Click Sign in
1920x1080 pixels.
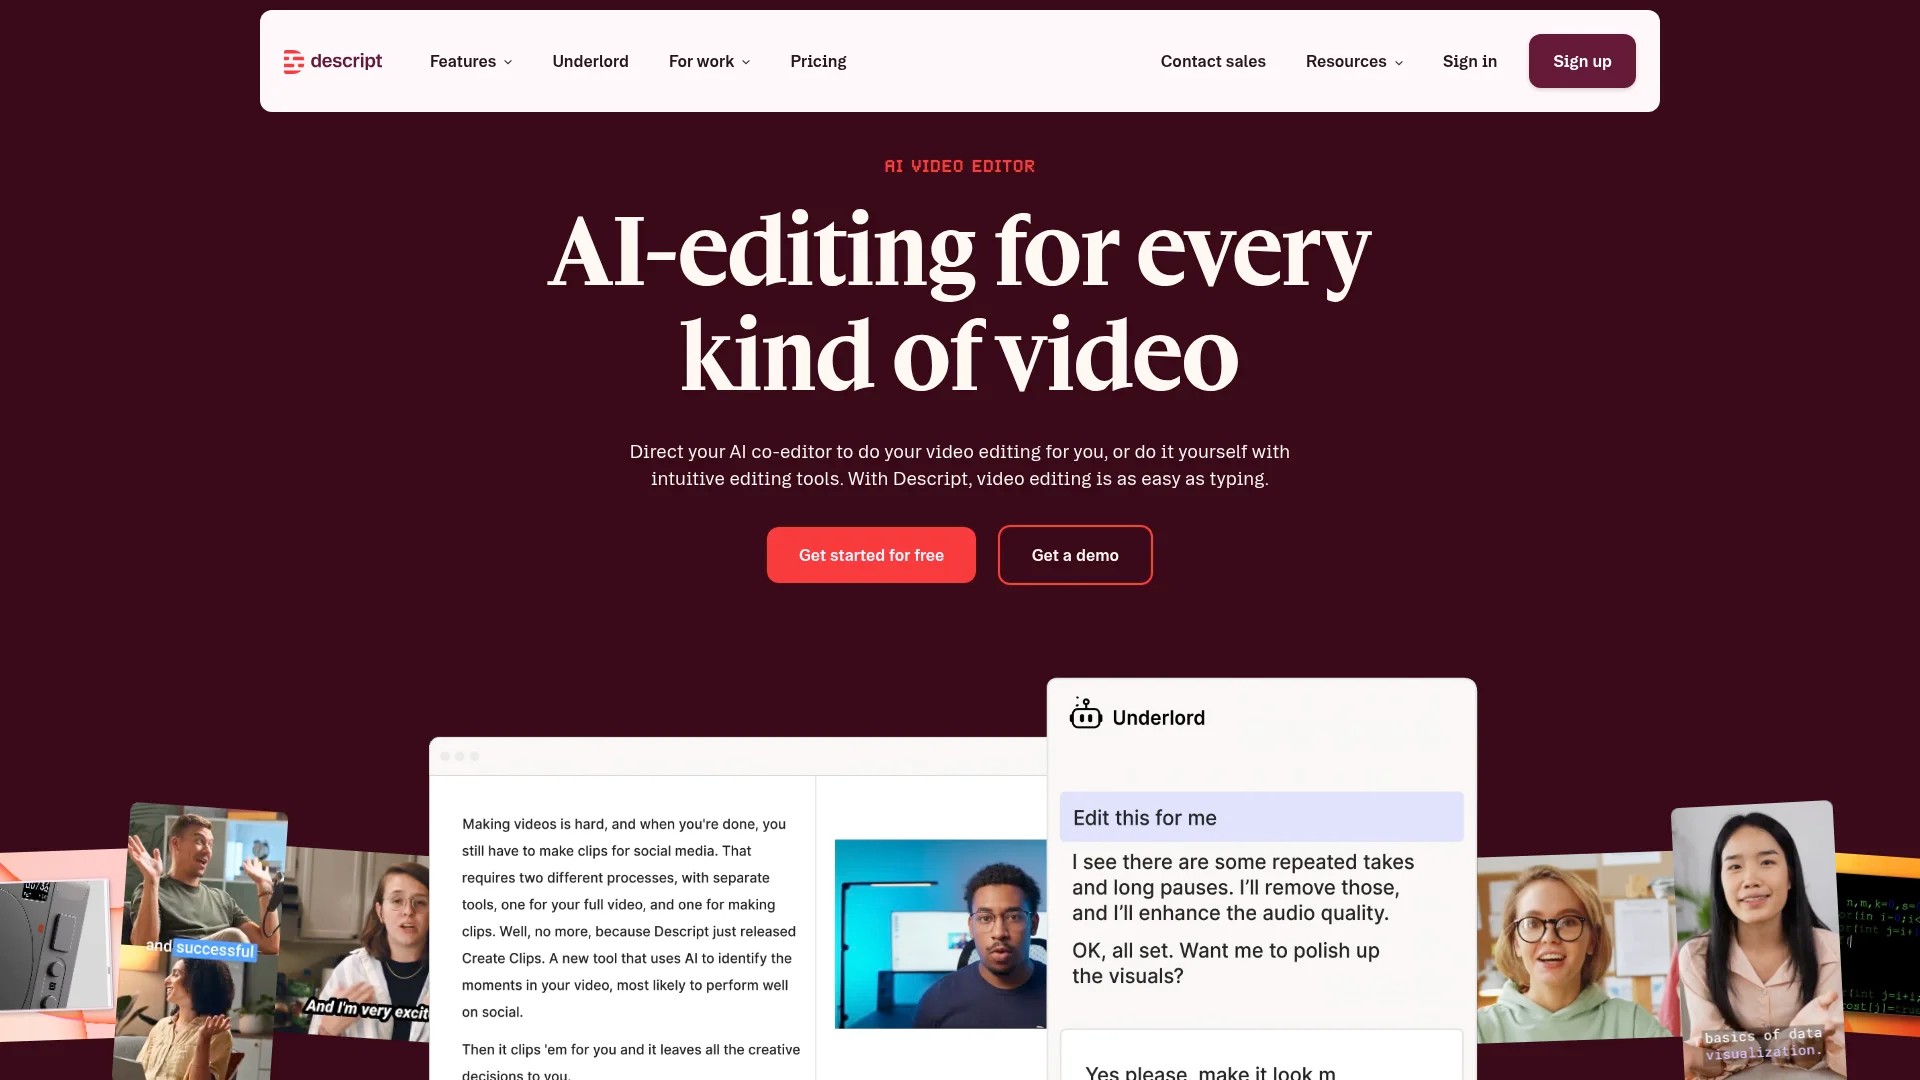pos(1469,61)
